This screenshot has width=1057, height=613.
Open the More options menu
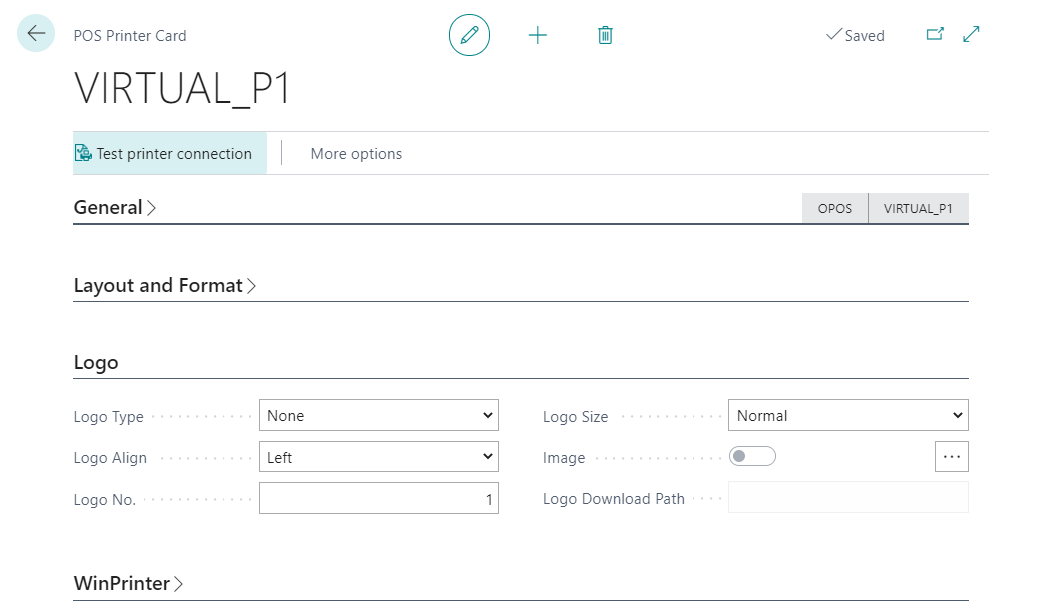[356, 154]
